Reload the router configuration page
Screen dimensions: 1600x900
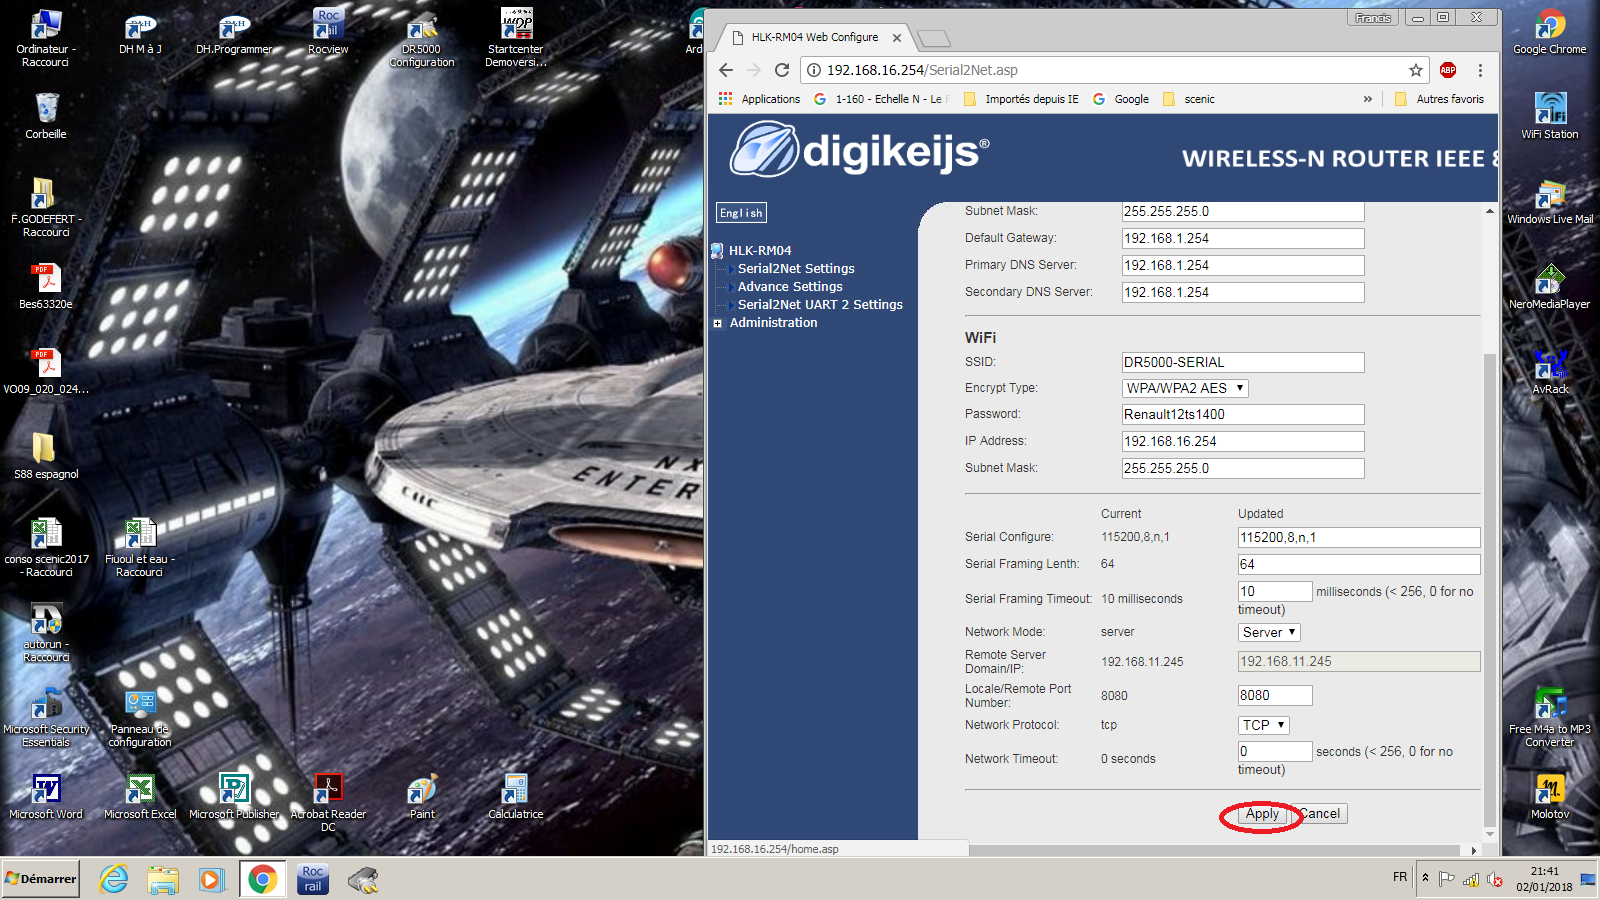point(782,70)
